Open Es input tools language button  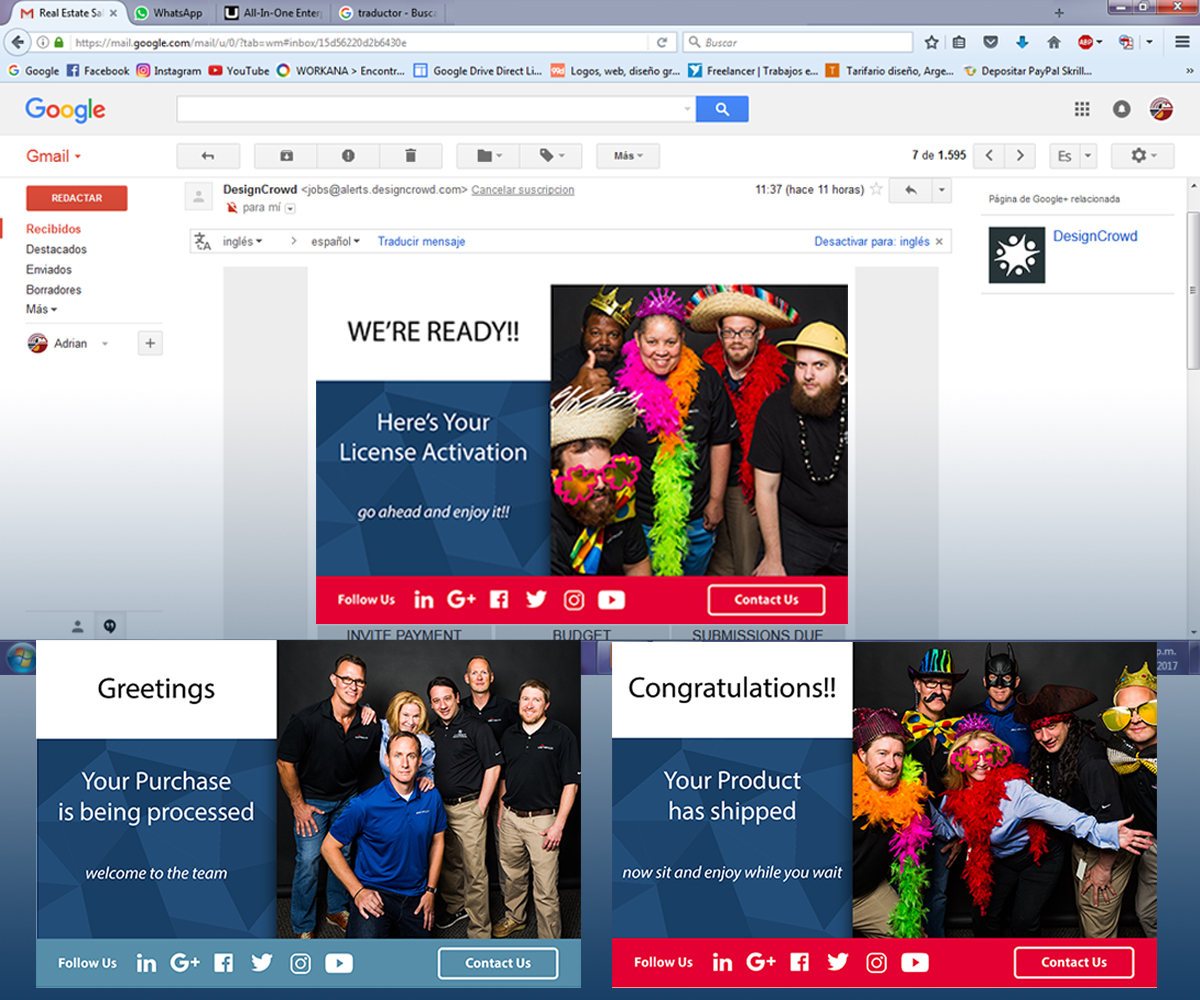[1064, 156]
